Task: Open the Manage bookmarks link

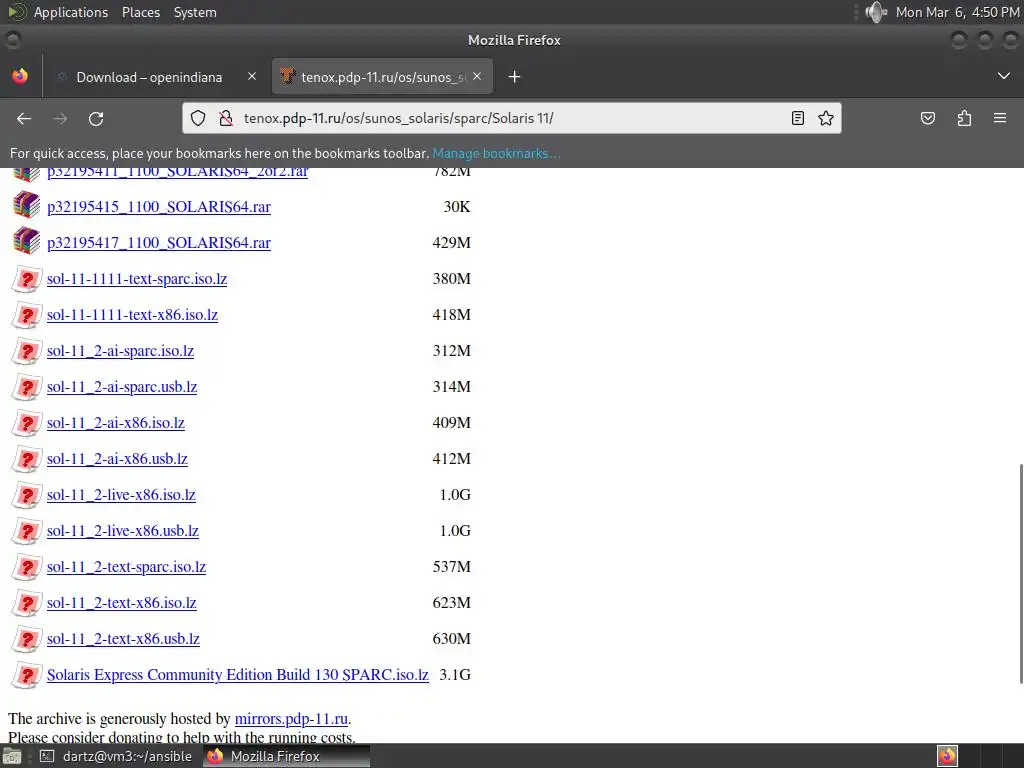Action: click(x=496, y=153)
